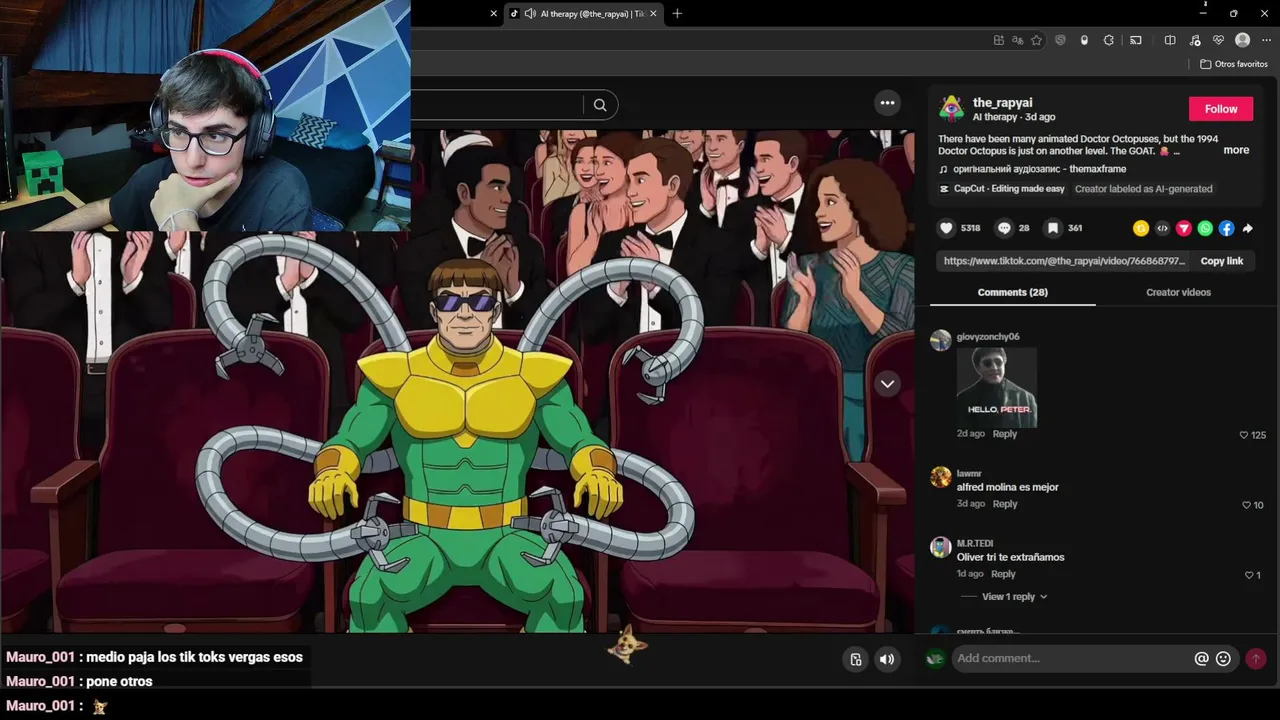Reply to glovyzonchy06's comment
Image resolution: width=1280 pixels, height=720 pixels.
point(1005,434)
